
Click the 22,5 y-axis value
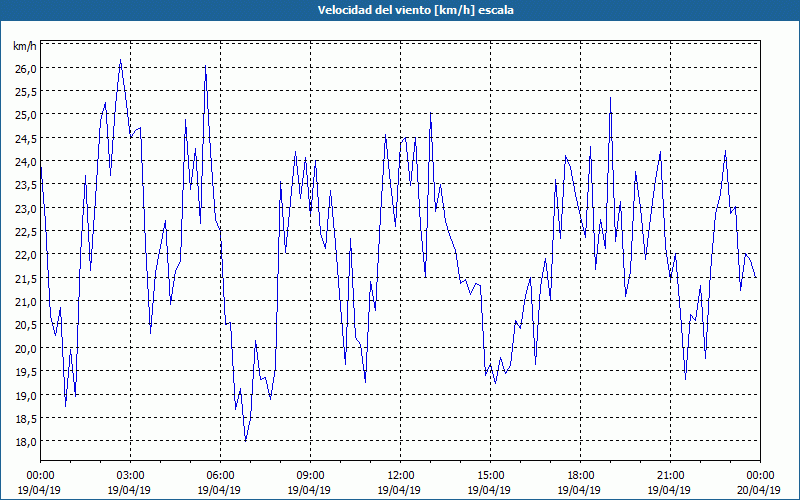pos(26,232)
